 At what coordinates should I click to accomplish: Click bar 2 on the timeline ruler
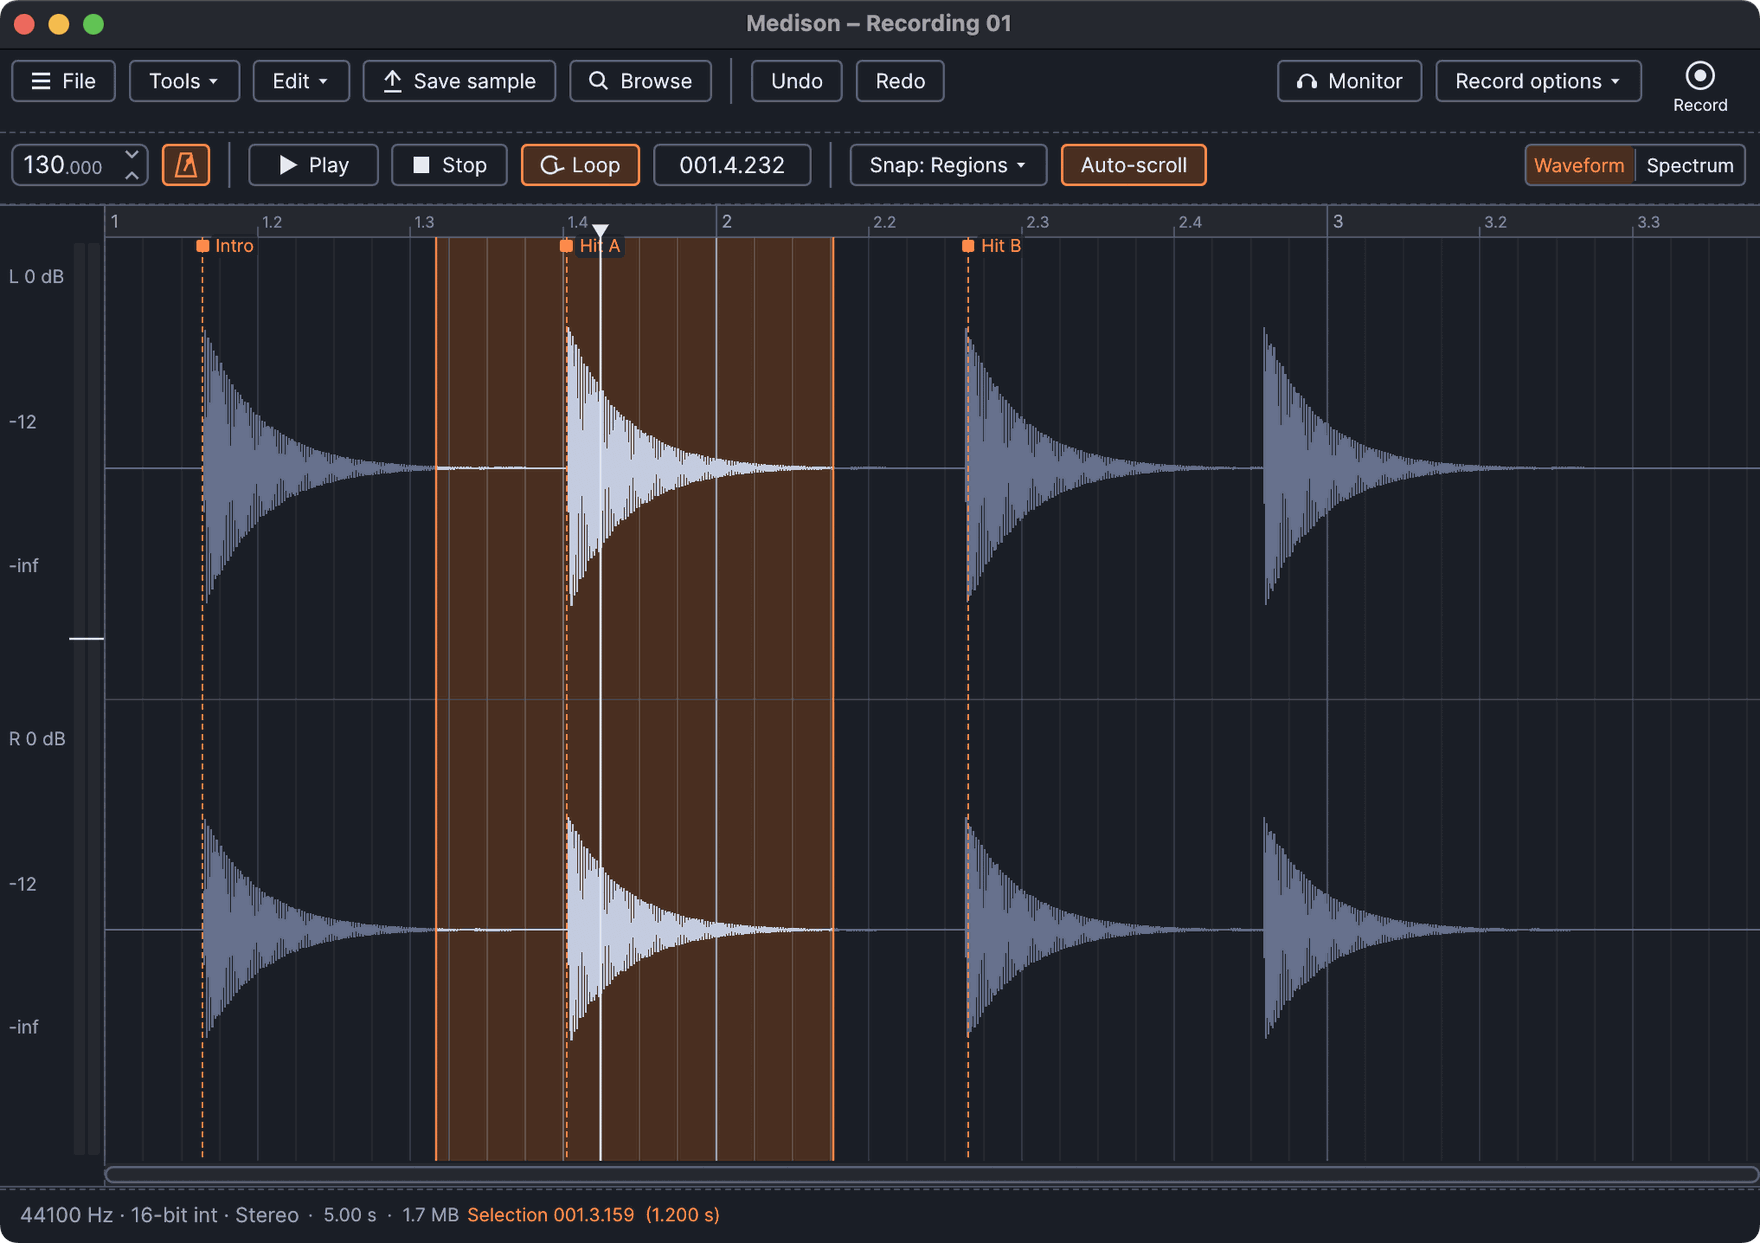click(x=727, y=221)
